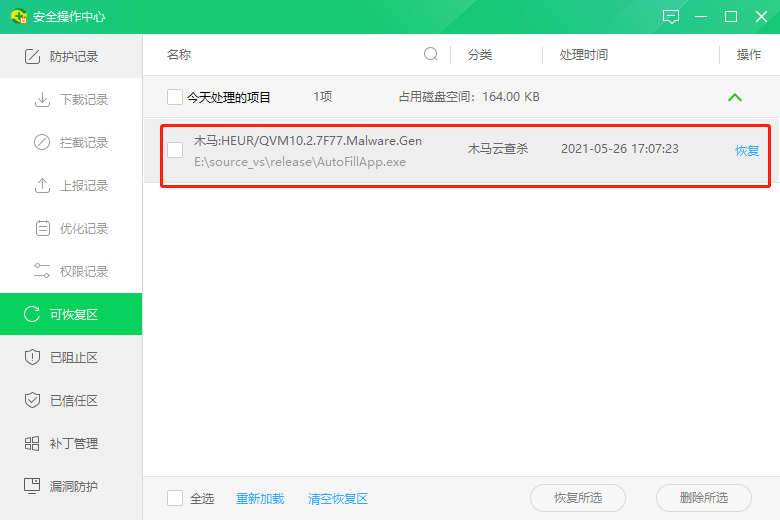Click the 处理时间 column header
Viewport: 780px width, 520px height.
tap(584, 54)
